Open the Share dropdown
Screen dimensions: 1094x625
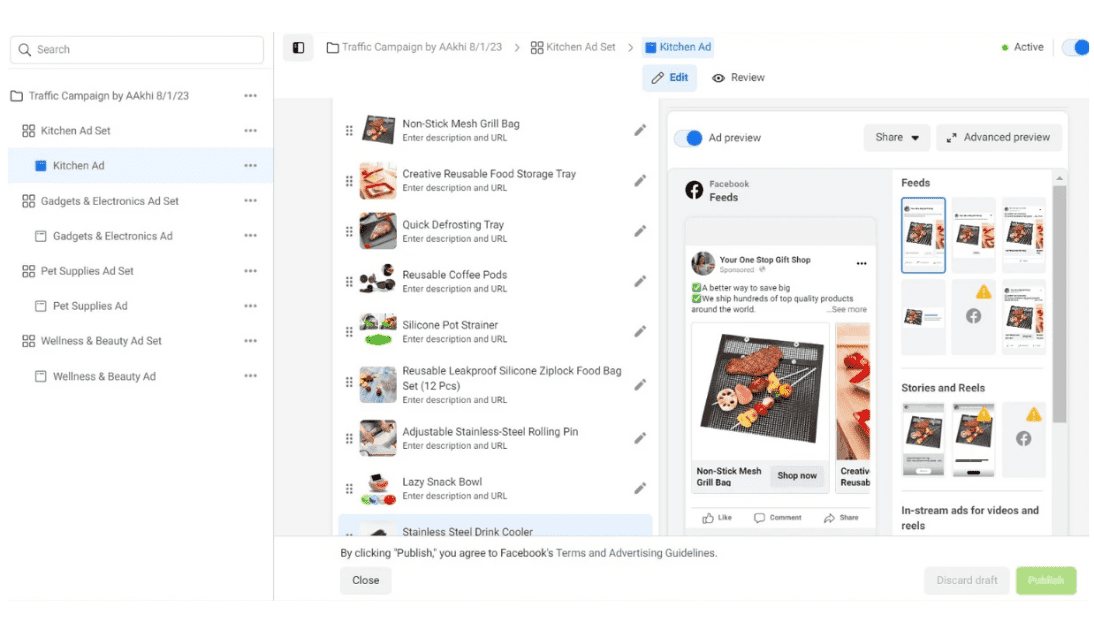(x=897, y=138)
